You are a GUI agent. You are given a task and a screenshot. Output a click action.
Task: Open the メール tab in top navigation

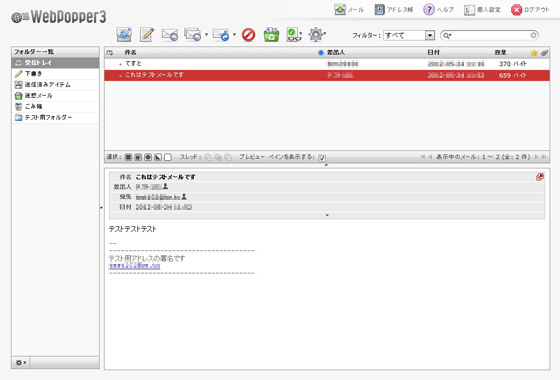349,10
